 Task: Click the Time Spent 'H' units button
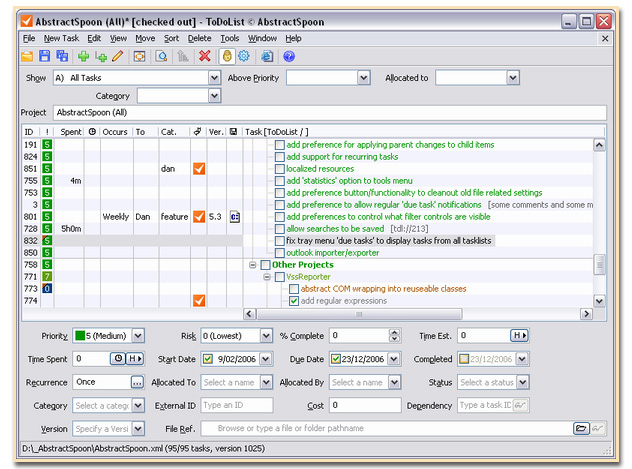click(135, 359)
